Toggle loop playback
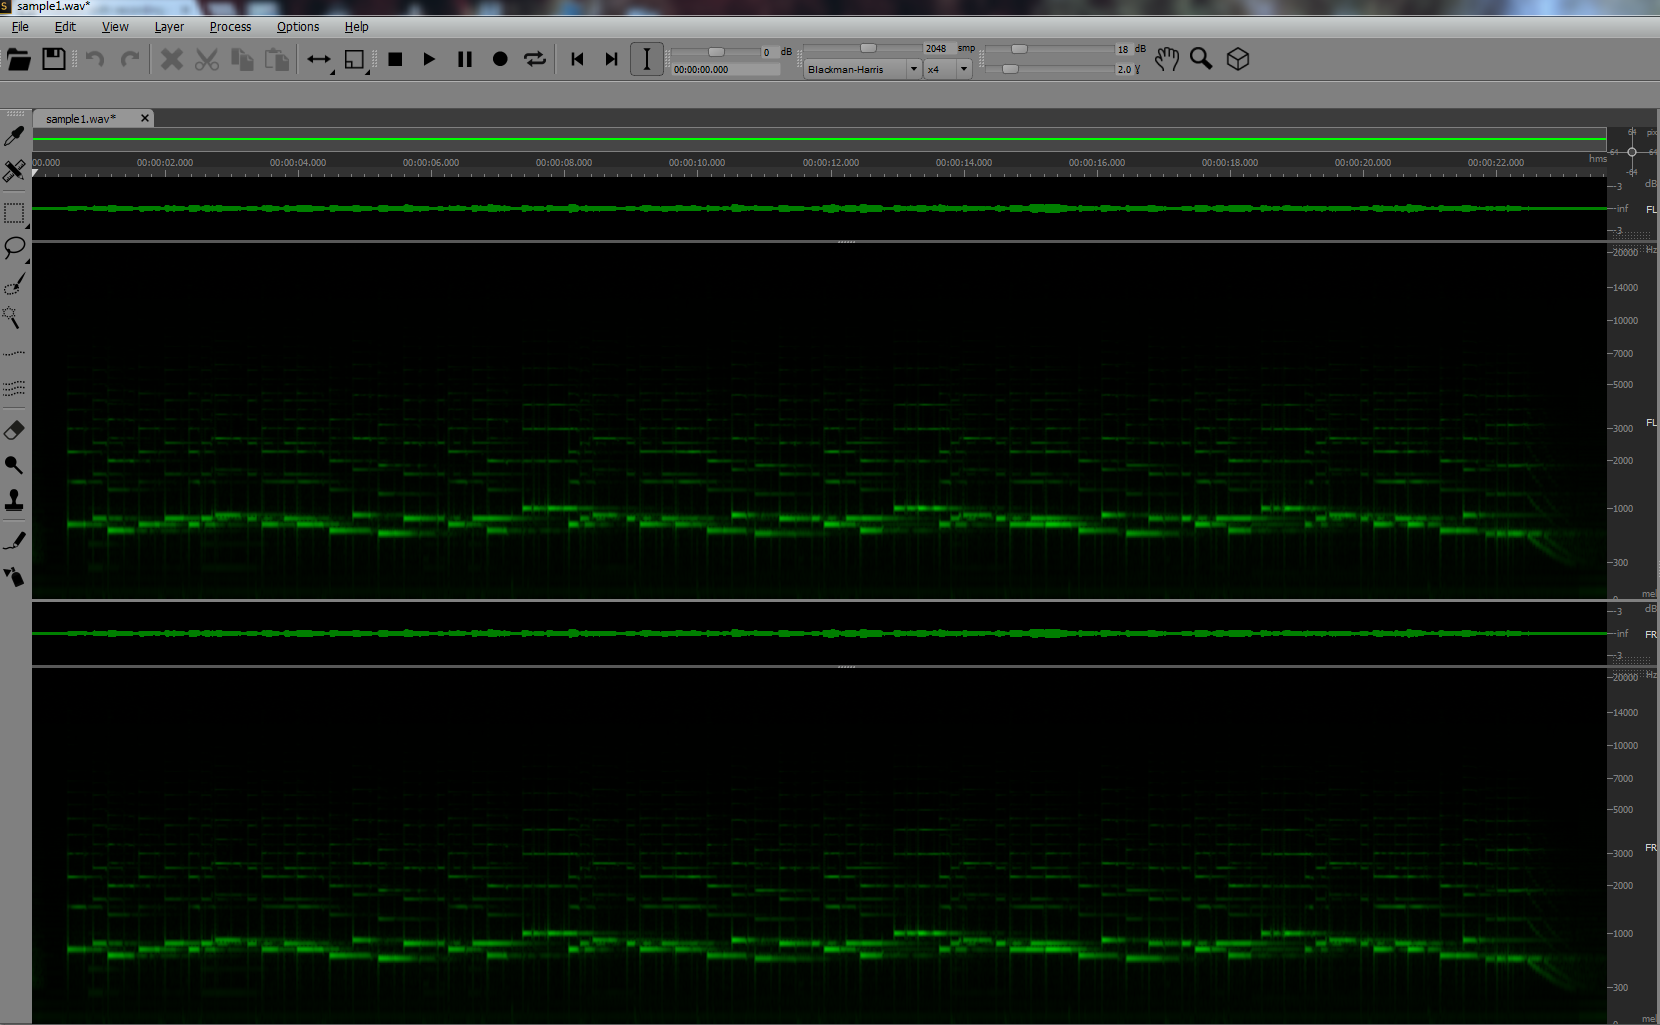Image resolution: width=1660 pixels, height=1025 pixels. click(x=535, y=60)
